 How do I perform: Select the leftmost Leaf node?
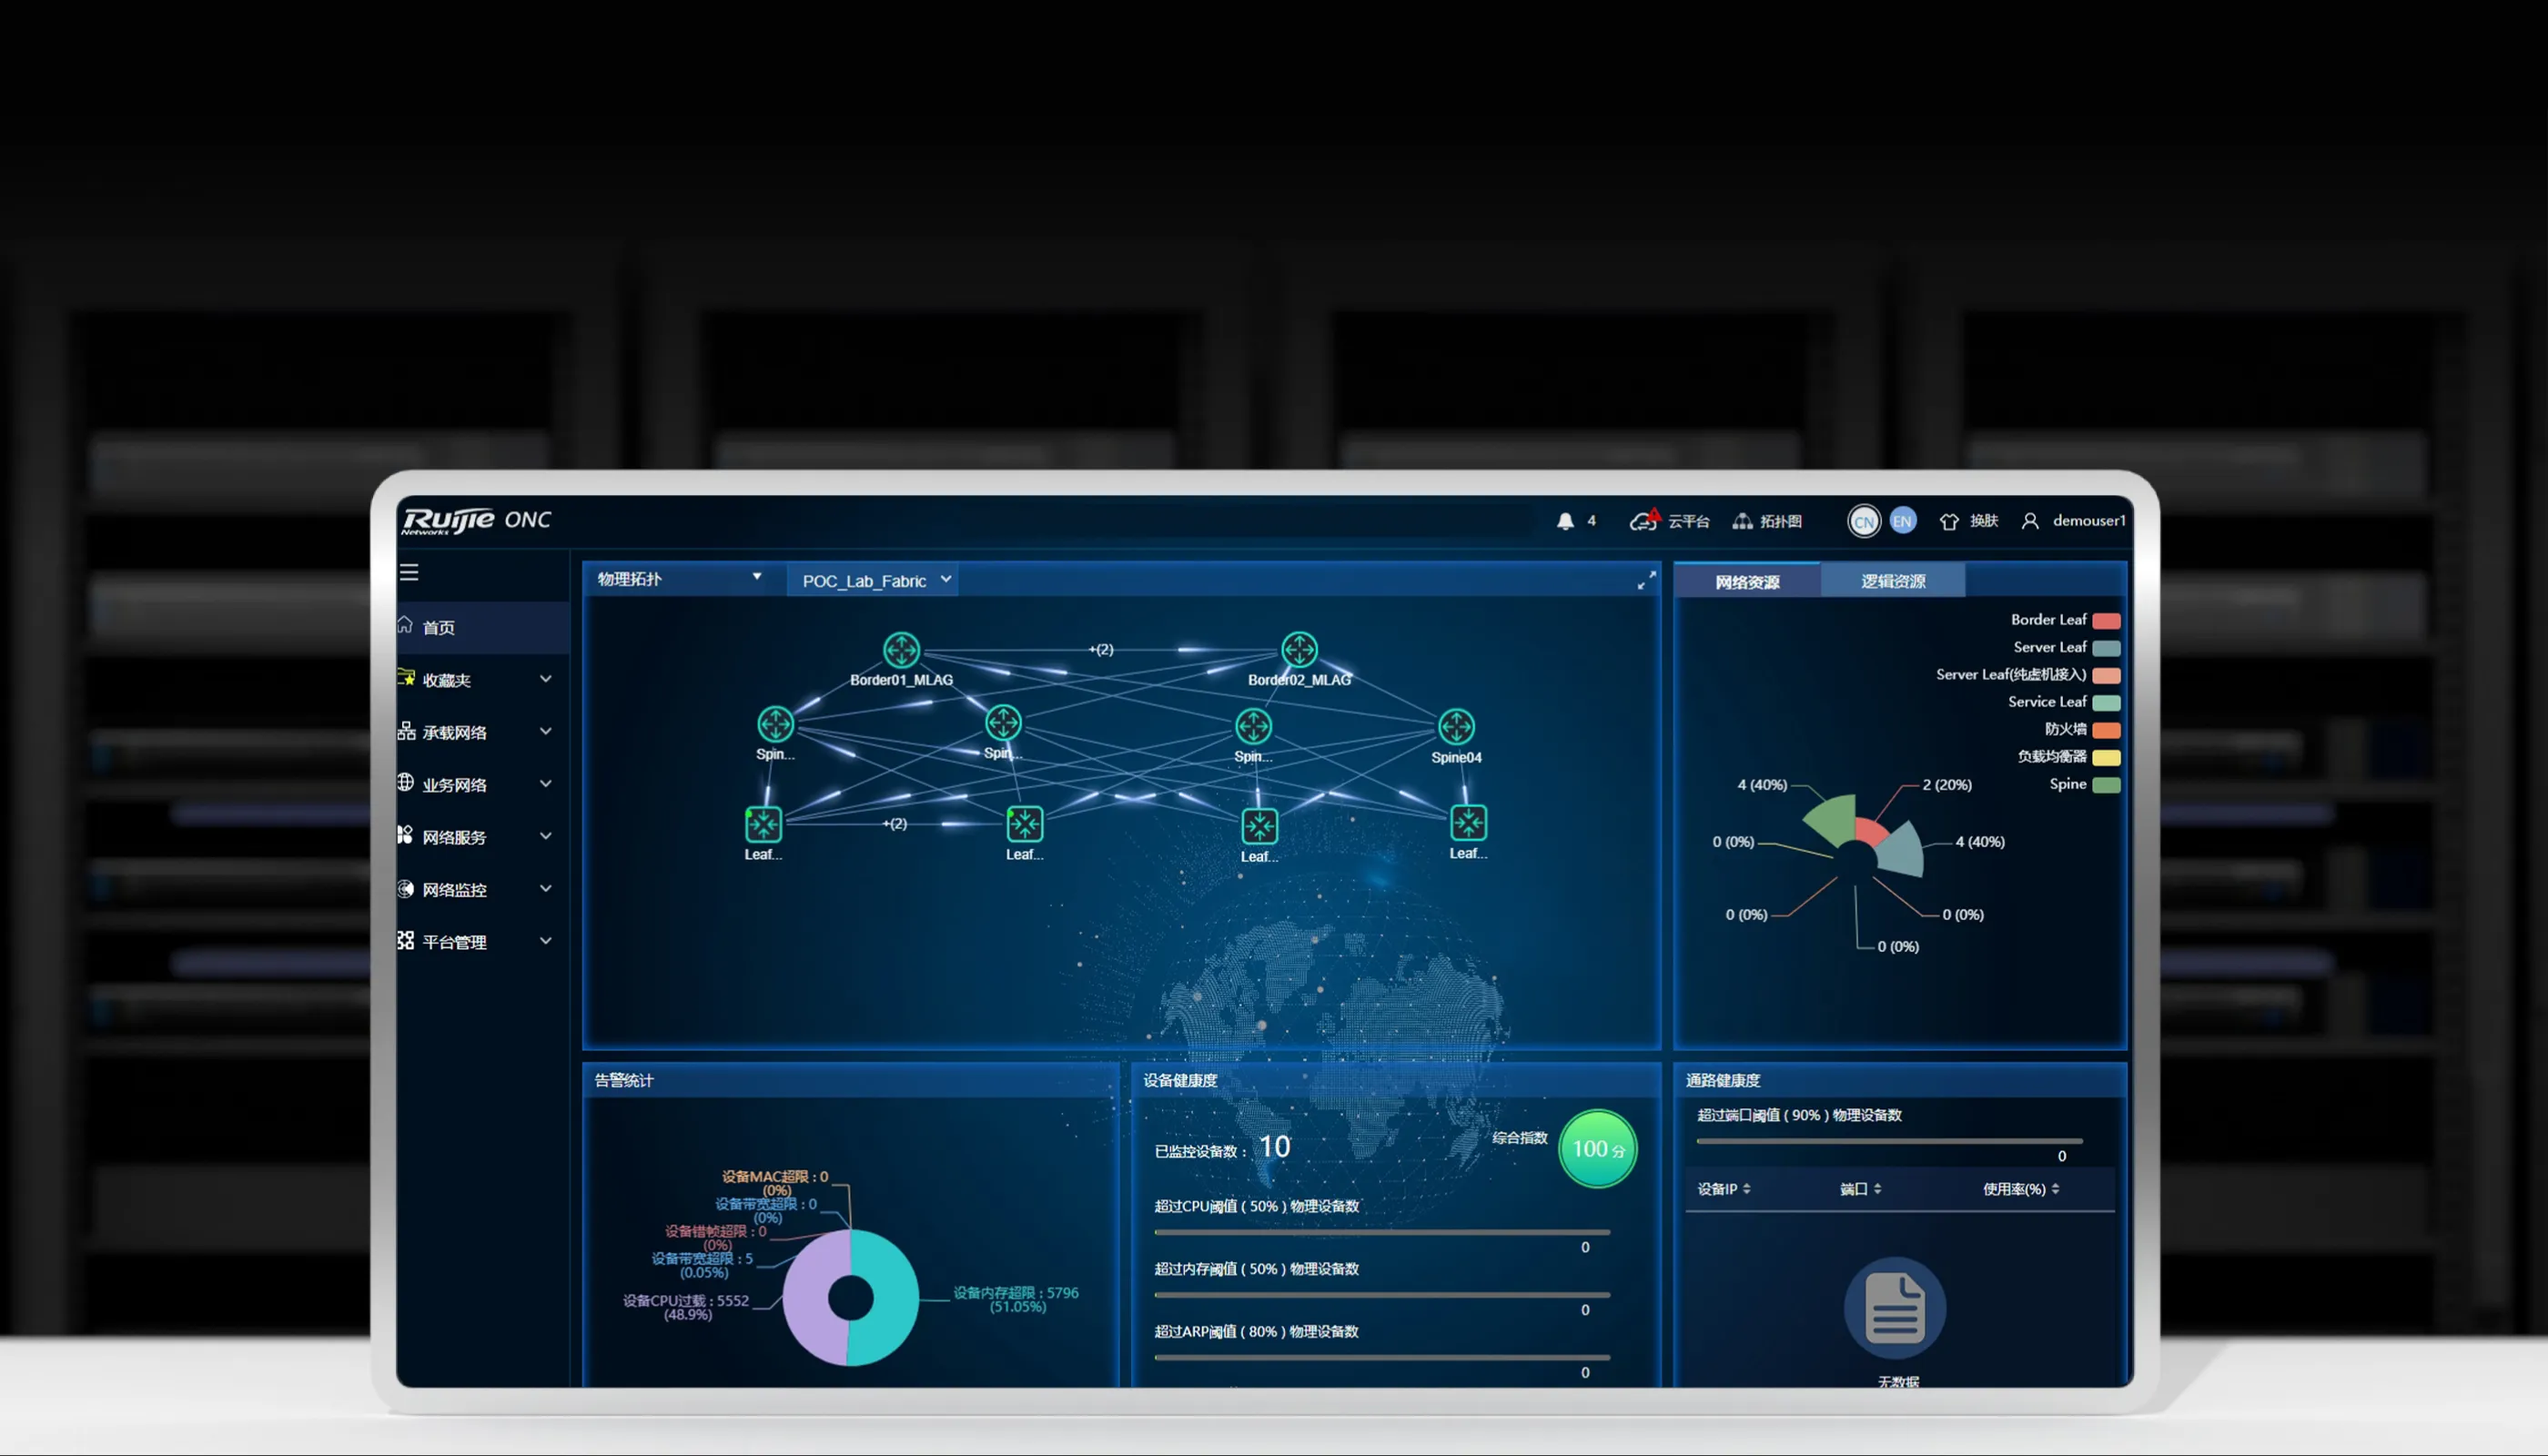pos(763,824)
